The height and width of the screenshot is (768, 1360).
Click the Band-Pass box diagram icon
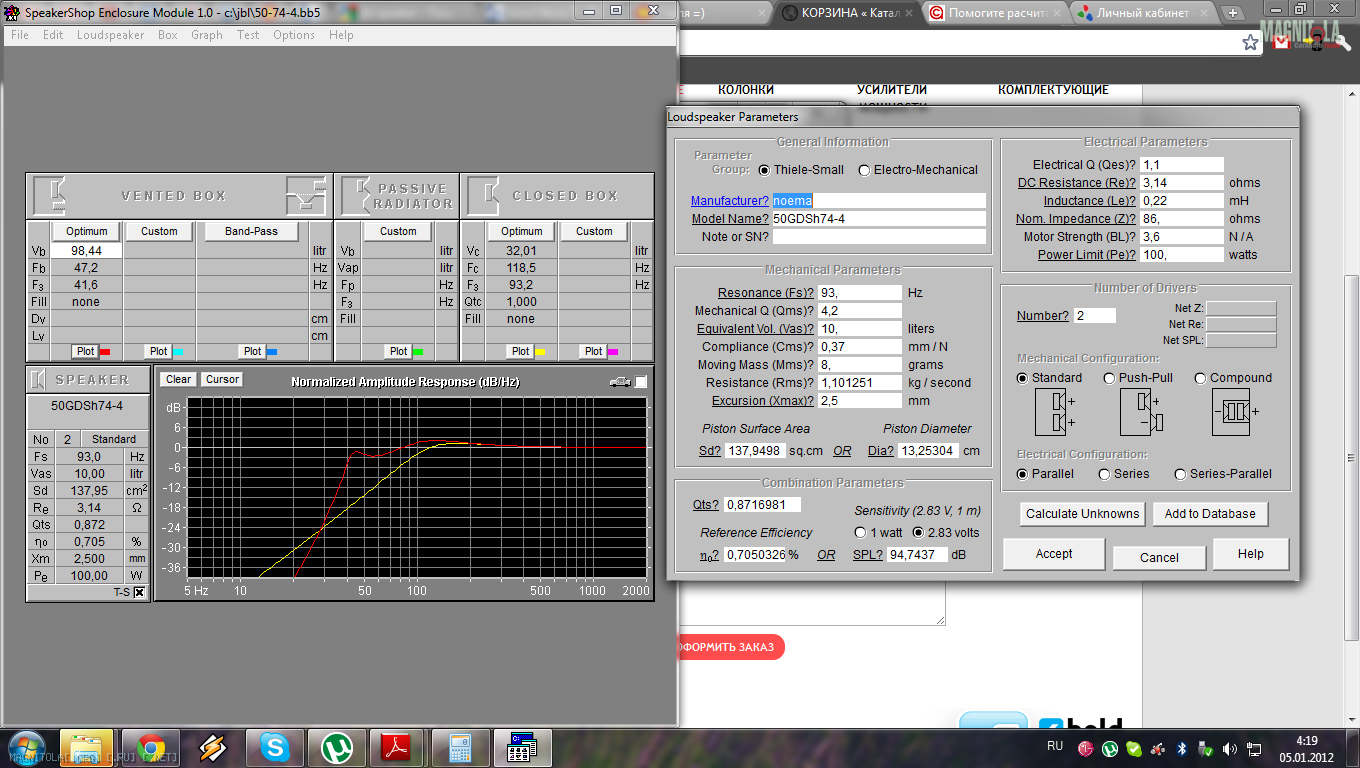[307, 195]
